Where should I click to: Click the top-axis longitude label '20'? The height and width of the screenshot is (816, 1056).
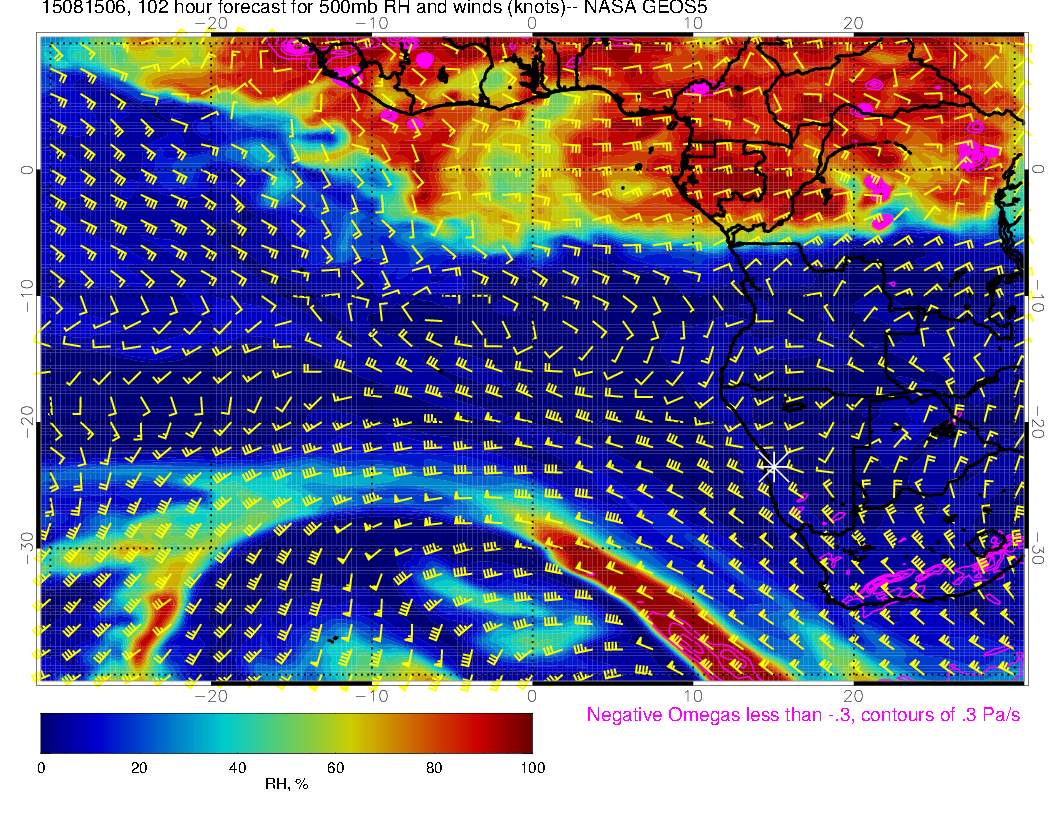tap(853, 23)
